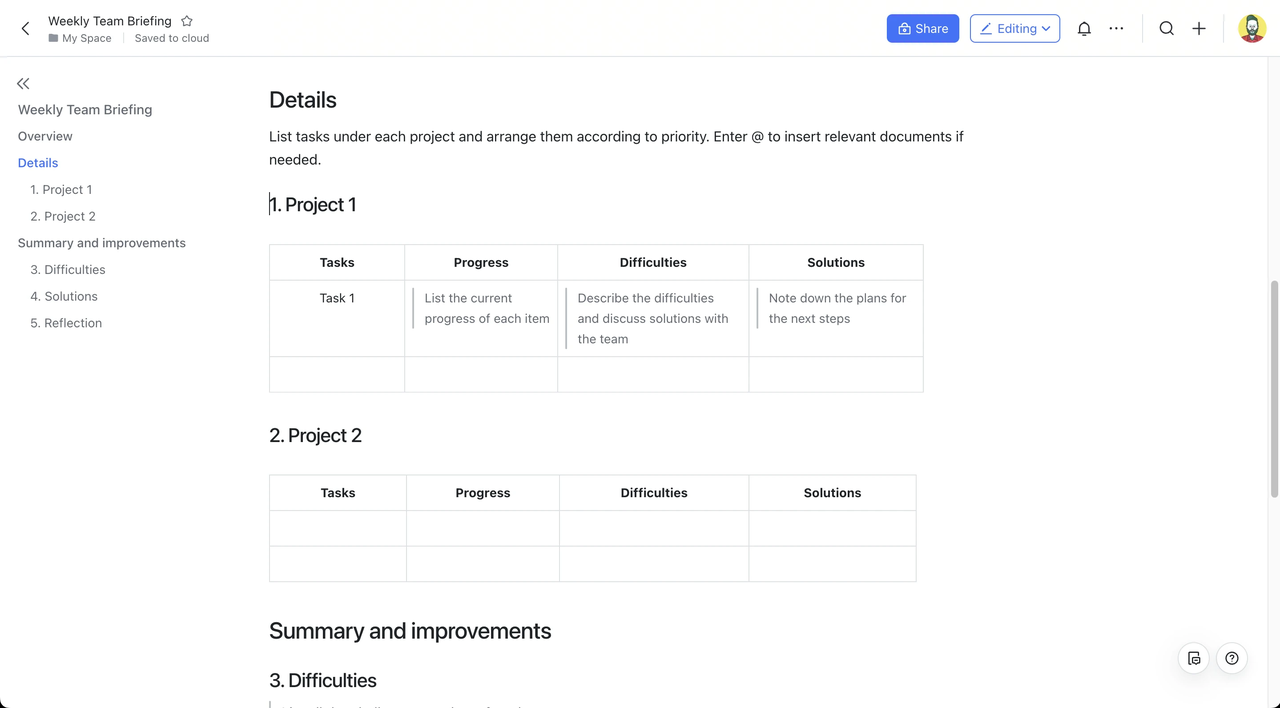
Task: Click the user profile avatar
Action: 1252,29
